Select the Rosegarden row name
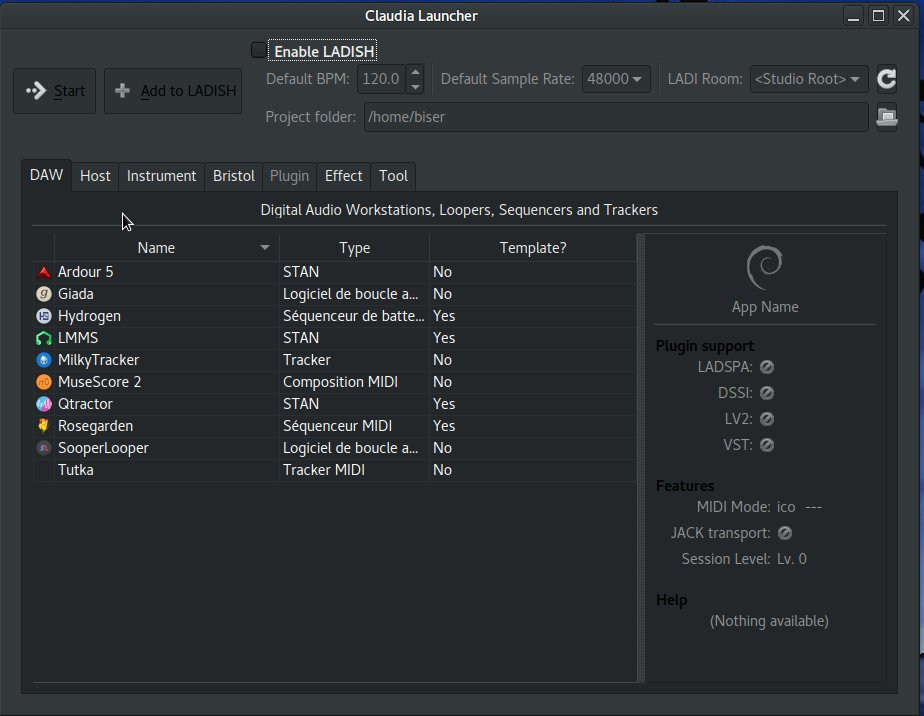 tap(95, 426)
